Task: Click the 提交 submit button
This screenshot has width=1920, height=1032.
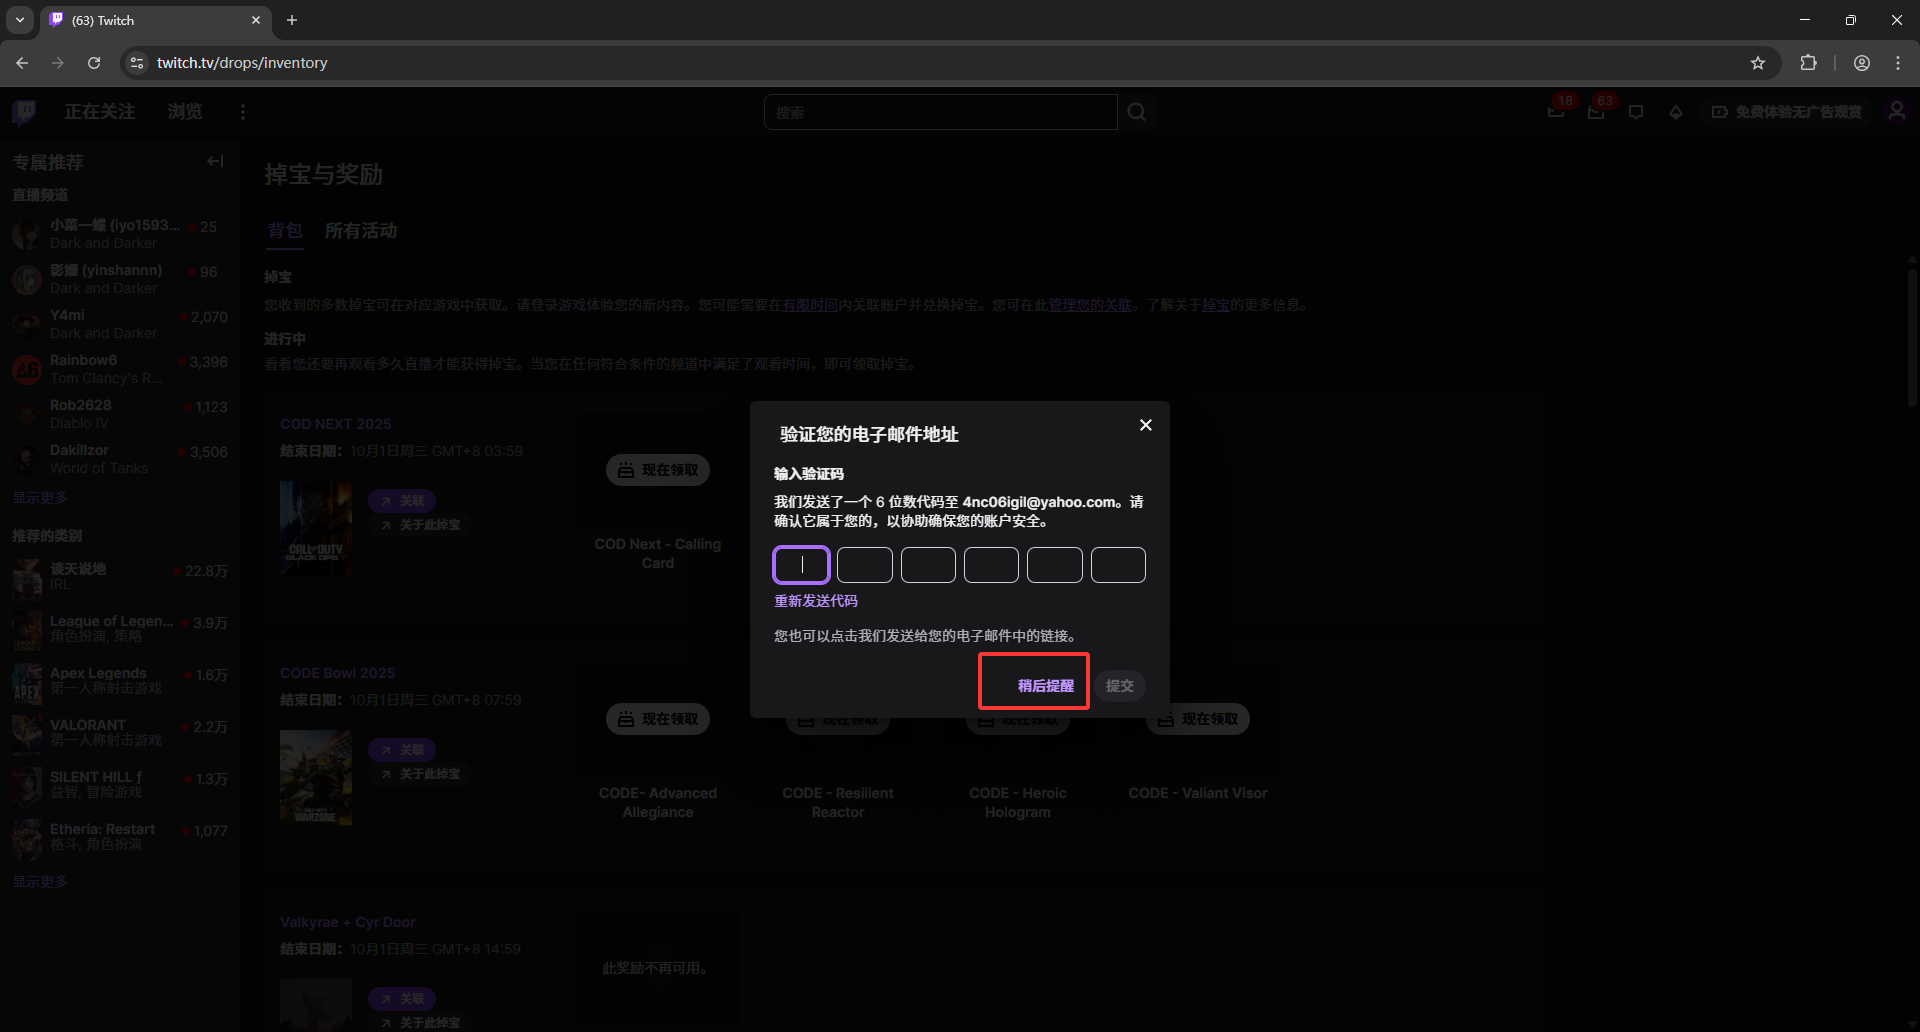Action: [1120, 685]
